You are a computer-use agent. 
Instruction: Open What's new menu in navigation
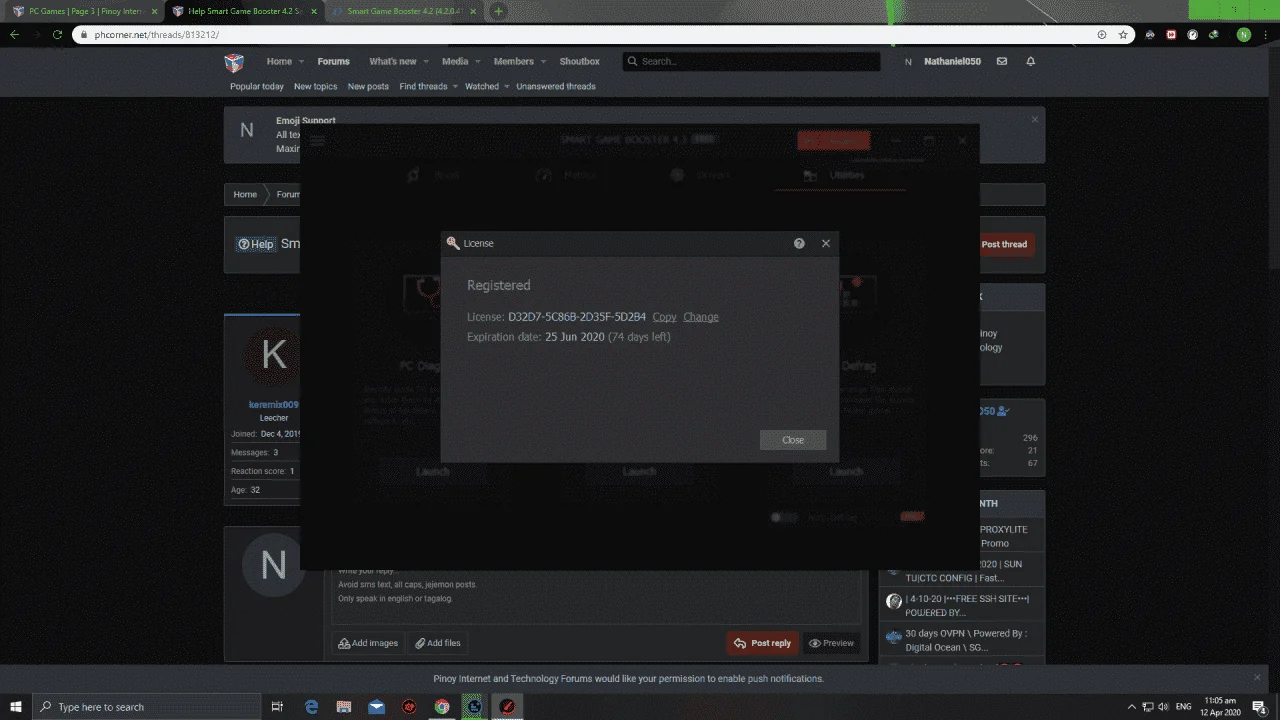[392, 62]
